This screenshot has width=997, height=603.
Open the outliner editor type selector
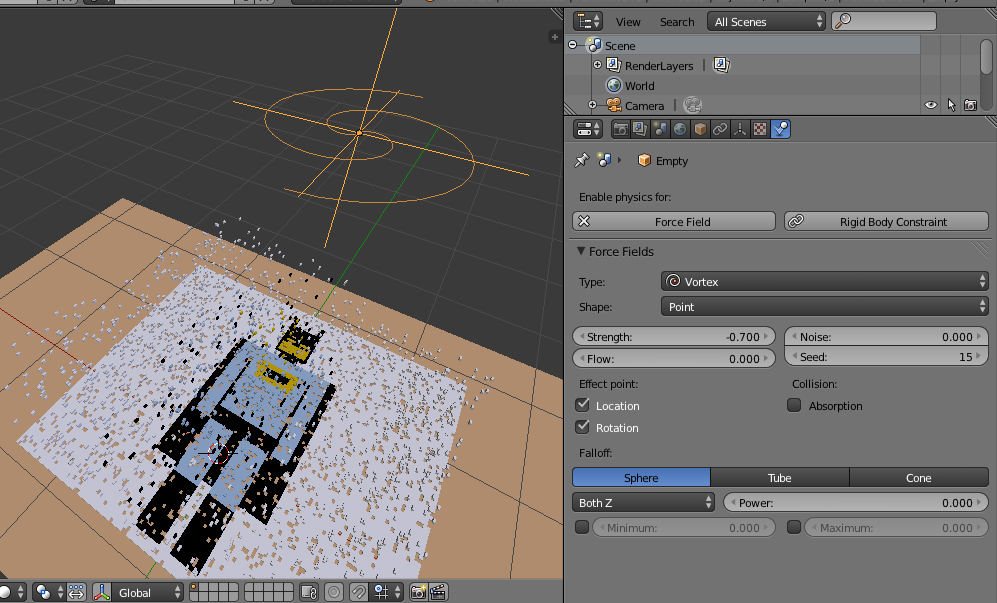click(x=588, y=22)
